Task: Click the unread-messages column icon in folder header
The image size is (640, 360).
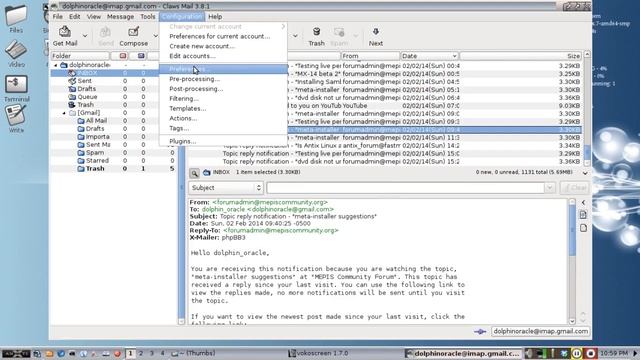Action: [141, 56]
